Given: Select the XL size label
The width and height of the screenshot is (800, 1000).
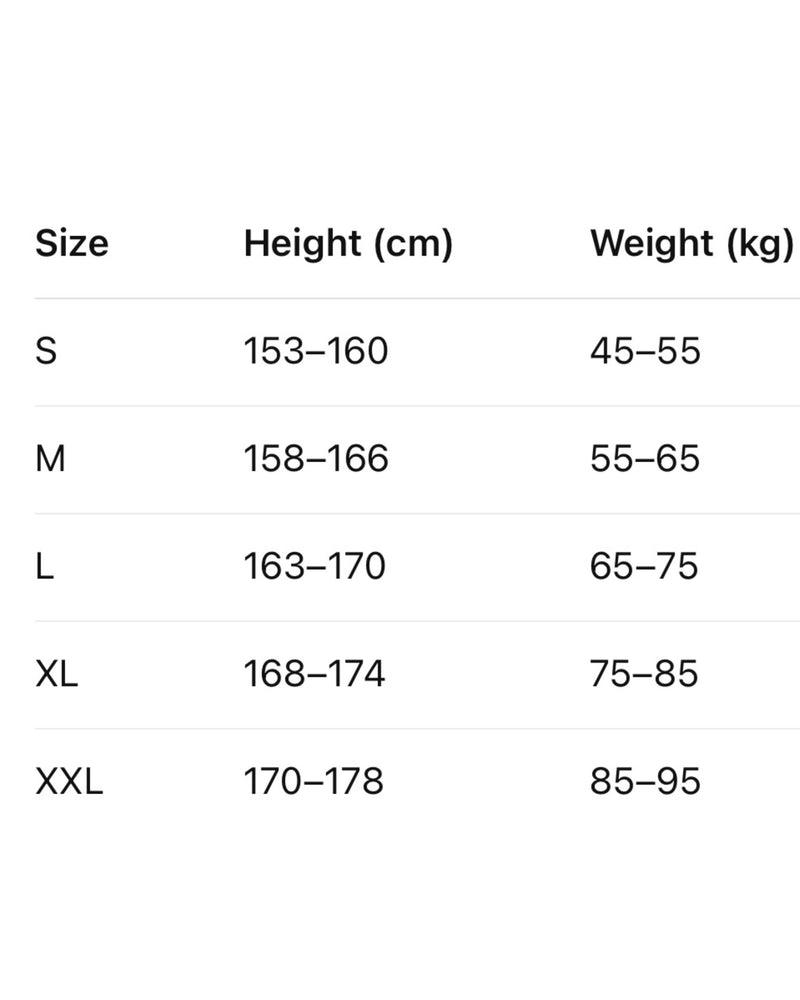Looking at the screenshot, I should tap(56, 674).
